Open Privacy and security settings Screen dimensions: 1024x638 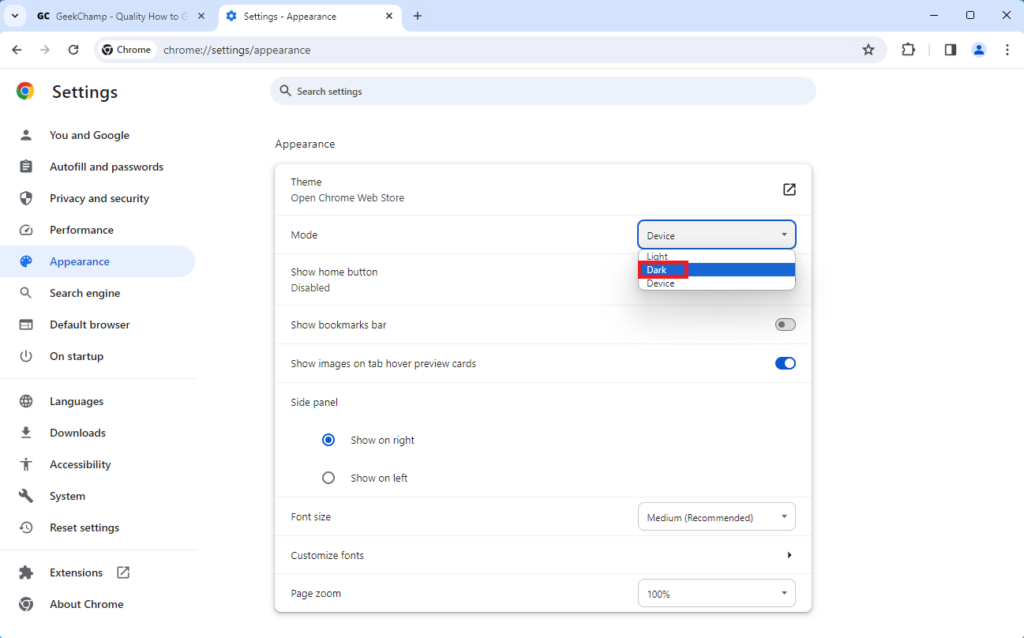99,198
